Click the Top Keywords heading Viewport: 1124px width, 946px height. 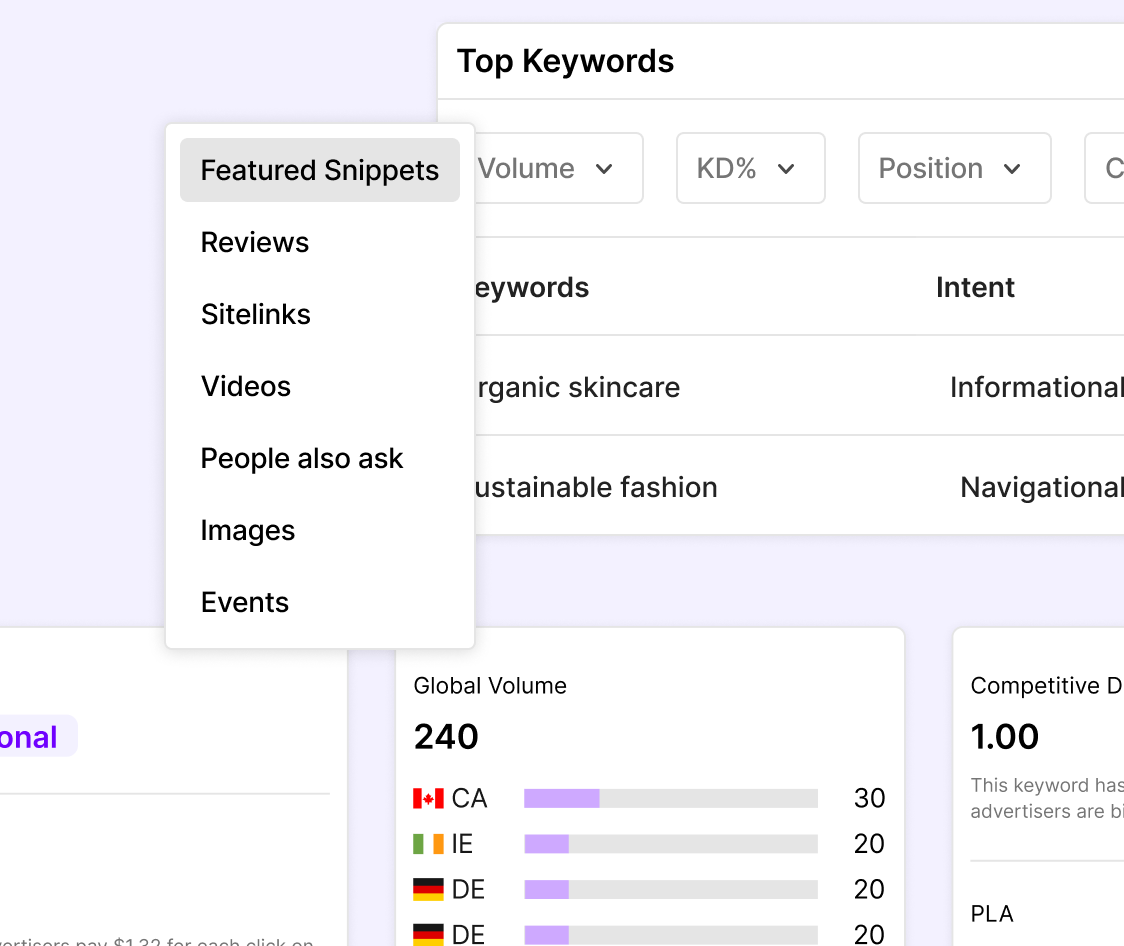(566, 61)
